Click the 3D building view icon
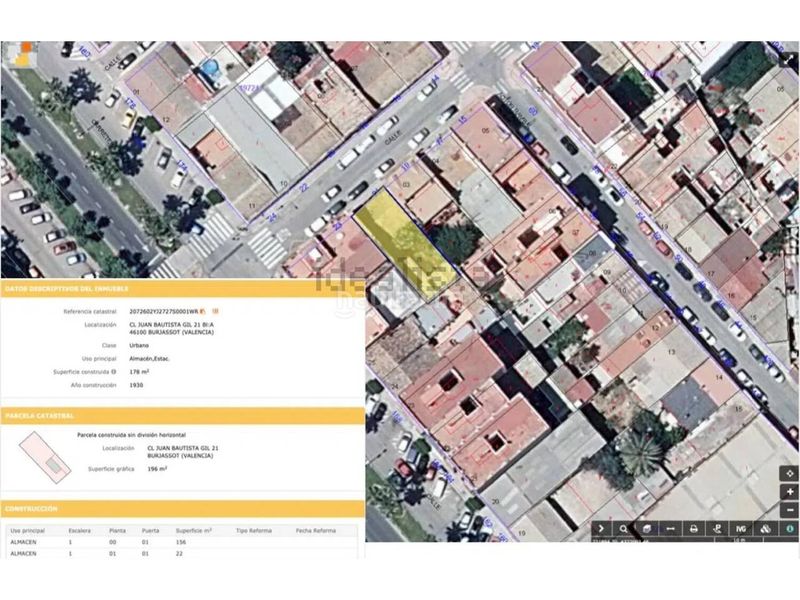Viewport: 800px width, 600px height. coord(647,529)
